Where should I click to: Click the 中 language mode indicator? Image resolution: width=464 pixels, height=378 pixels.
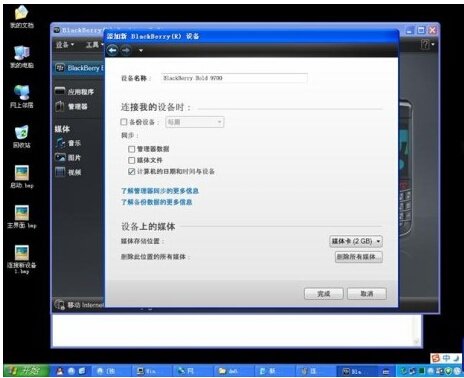[x=446, y=358]
